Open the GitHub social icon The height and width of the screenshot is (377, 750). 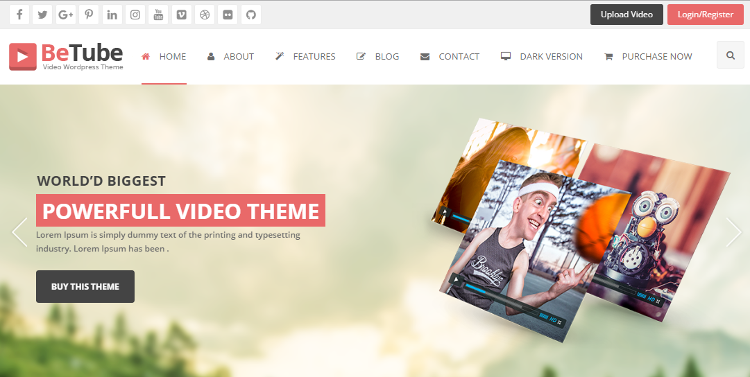pyautogui.click(x=251, y=15)
